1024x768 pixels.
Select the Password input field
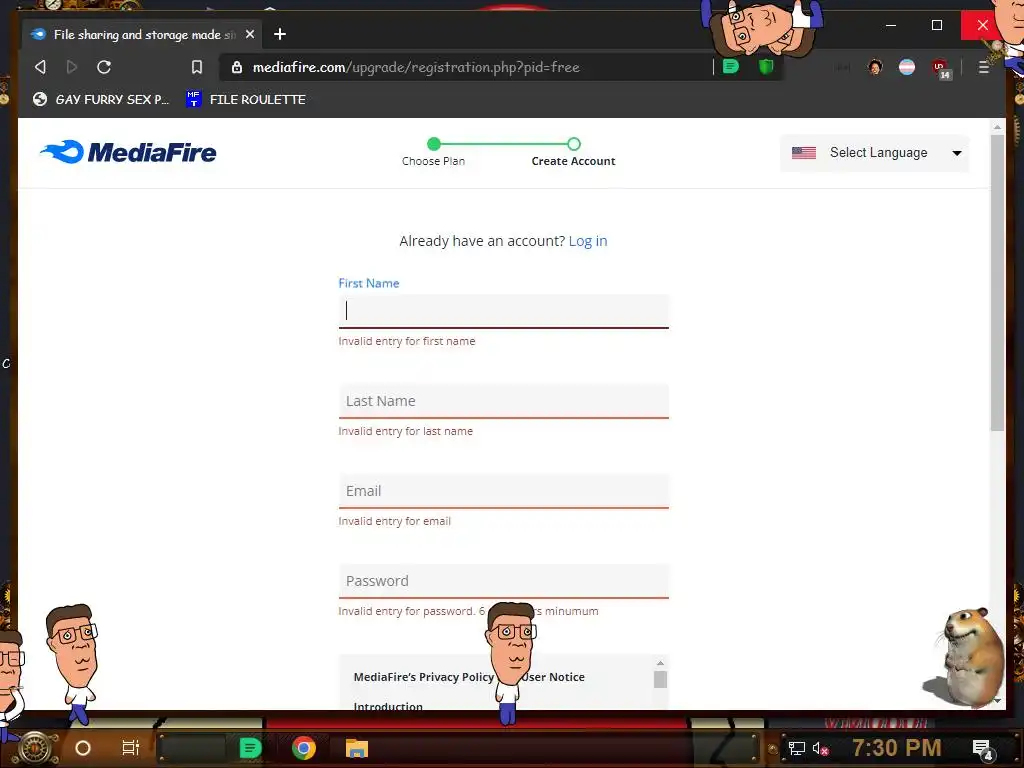(504, 581)
